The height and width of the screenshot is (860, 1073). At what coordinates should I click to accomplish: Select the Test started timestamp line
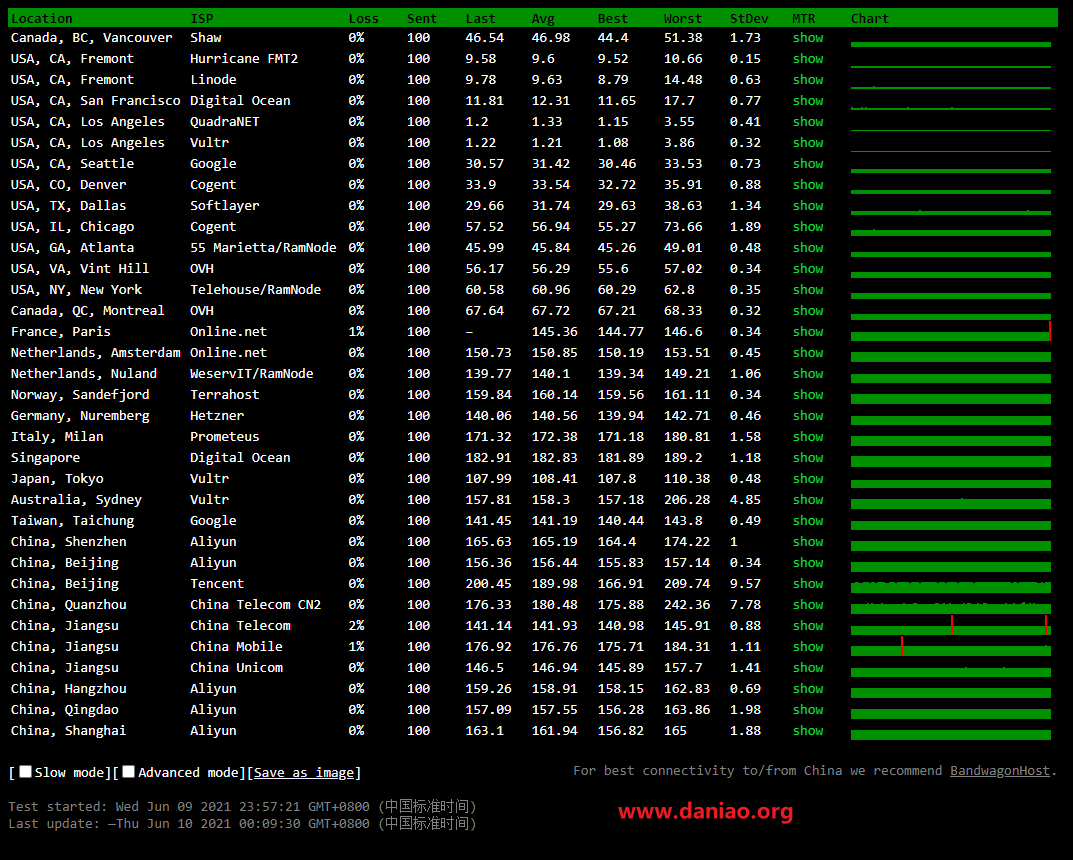(242, 807)
